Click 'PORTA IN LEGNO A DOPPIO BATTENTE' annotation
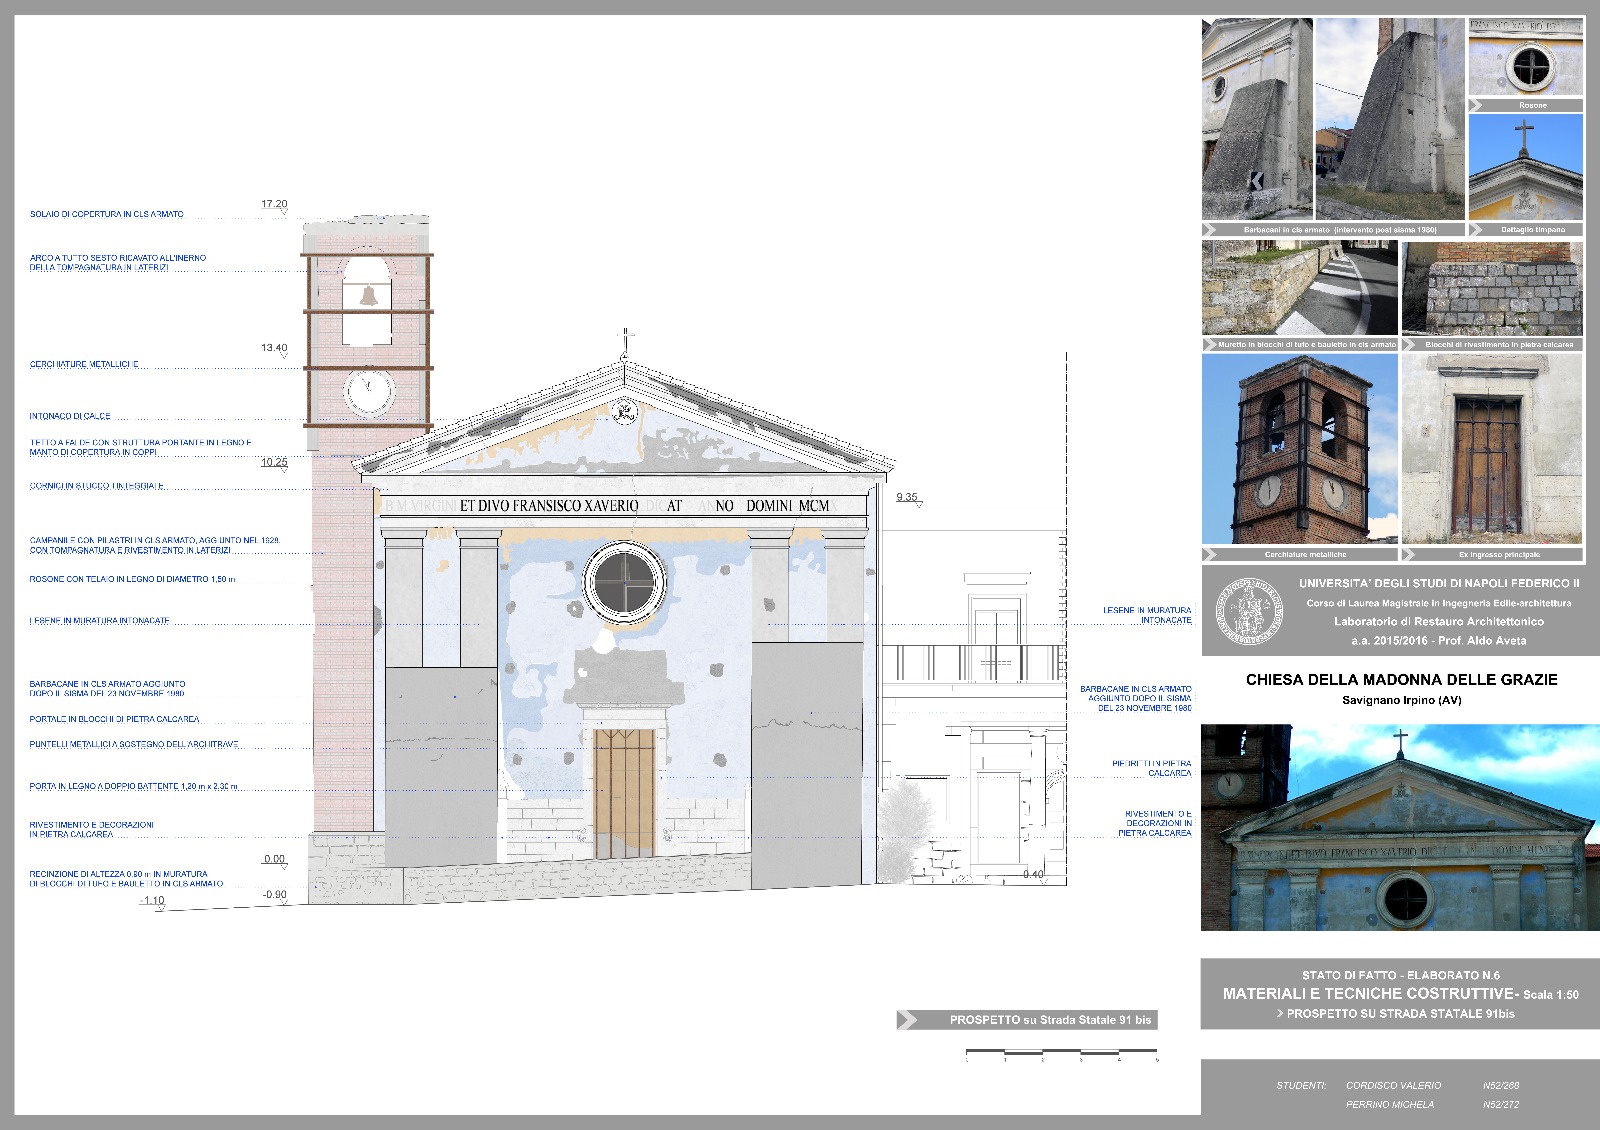Screen dimensions: 1600x1130 point(134,786)
